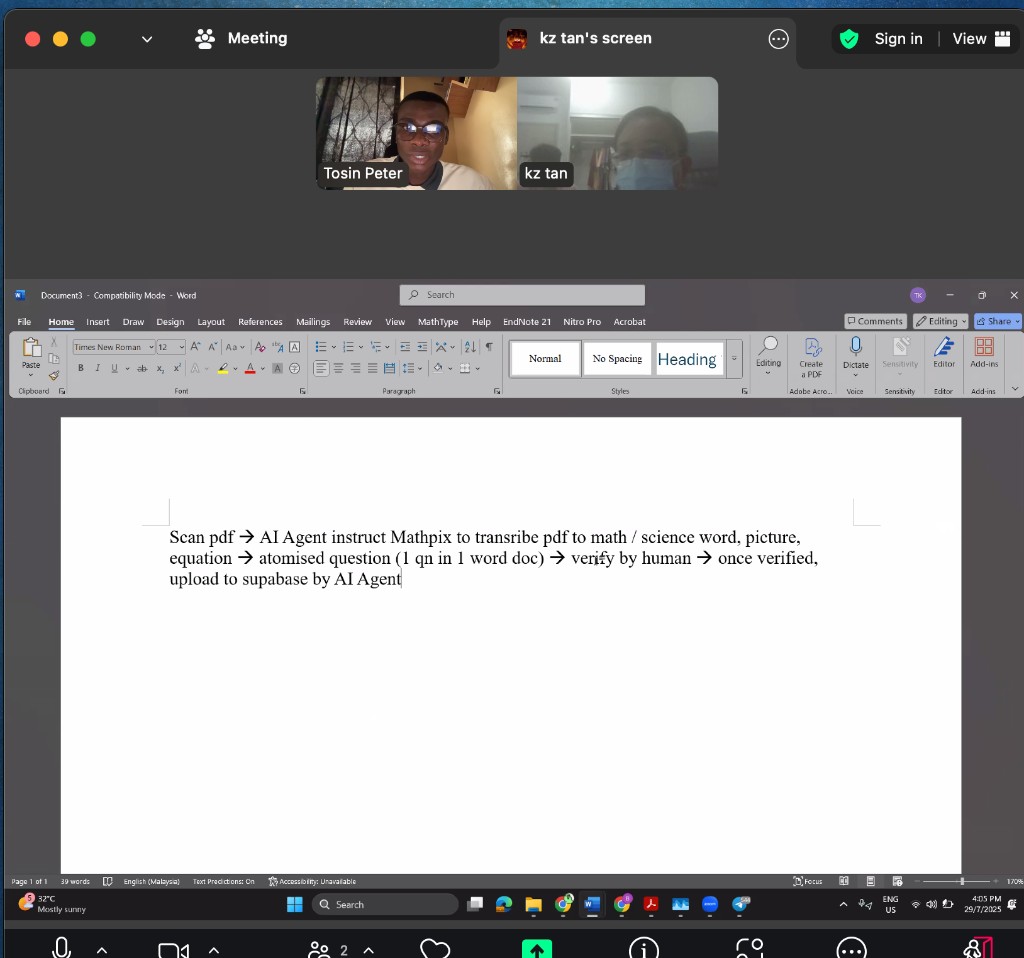Toggle character shading button

pyautogui.click(x=278, y=368)
